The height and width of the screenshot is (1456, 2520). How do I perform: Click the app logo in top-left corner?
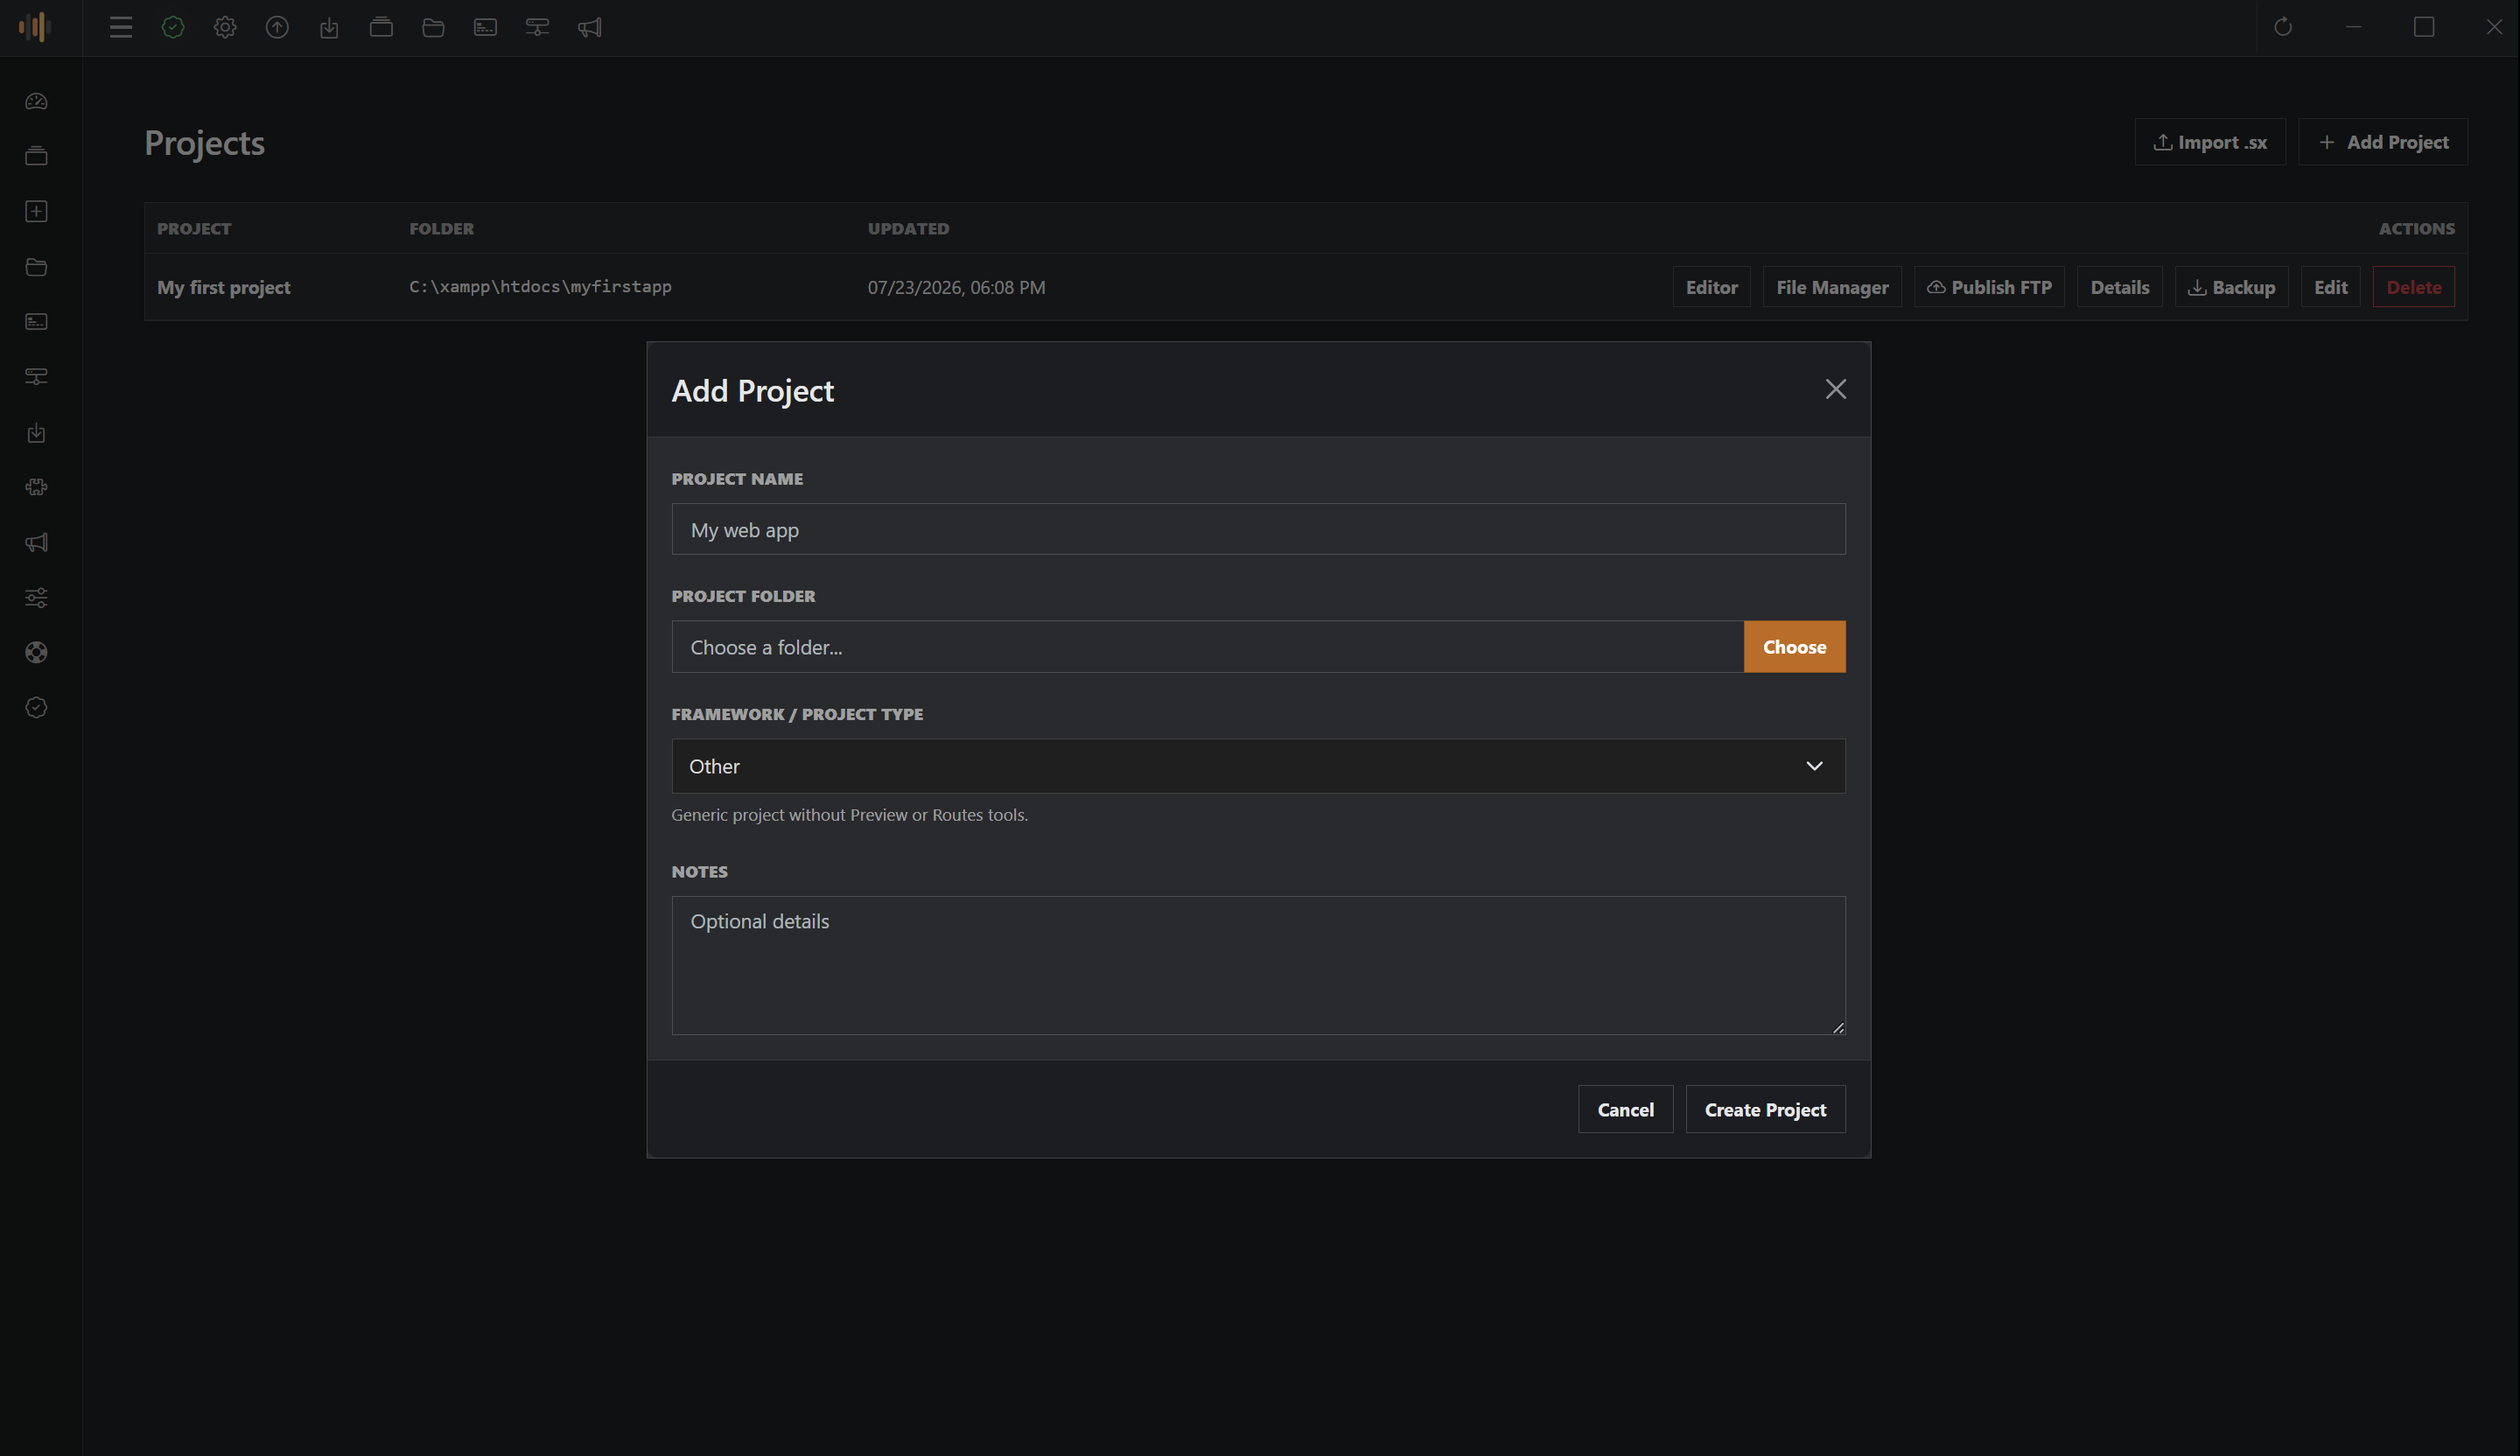pyautogui.click(x=34, y=27)
